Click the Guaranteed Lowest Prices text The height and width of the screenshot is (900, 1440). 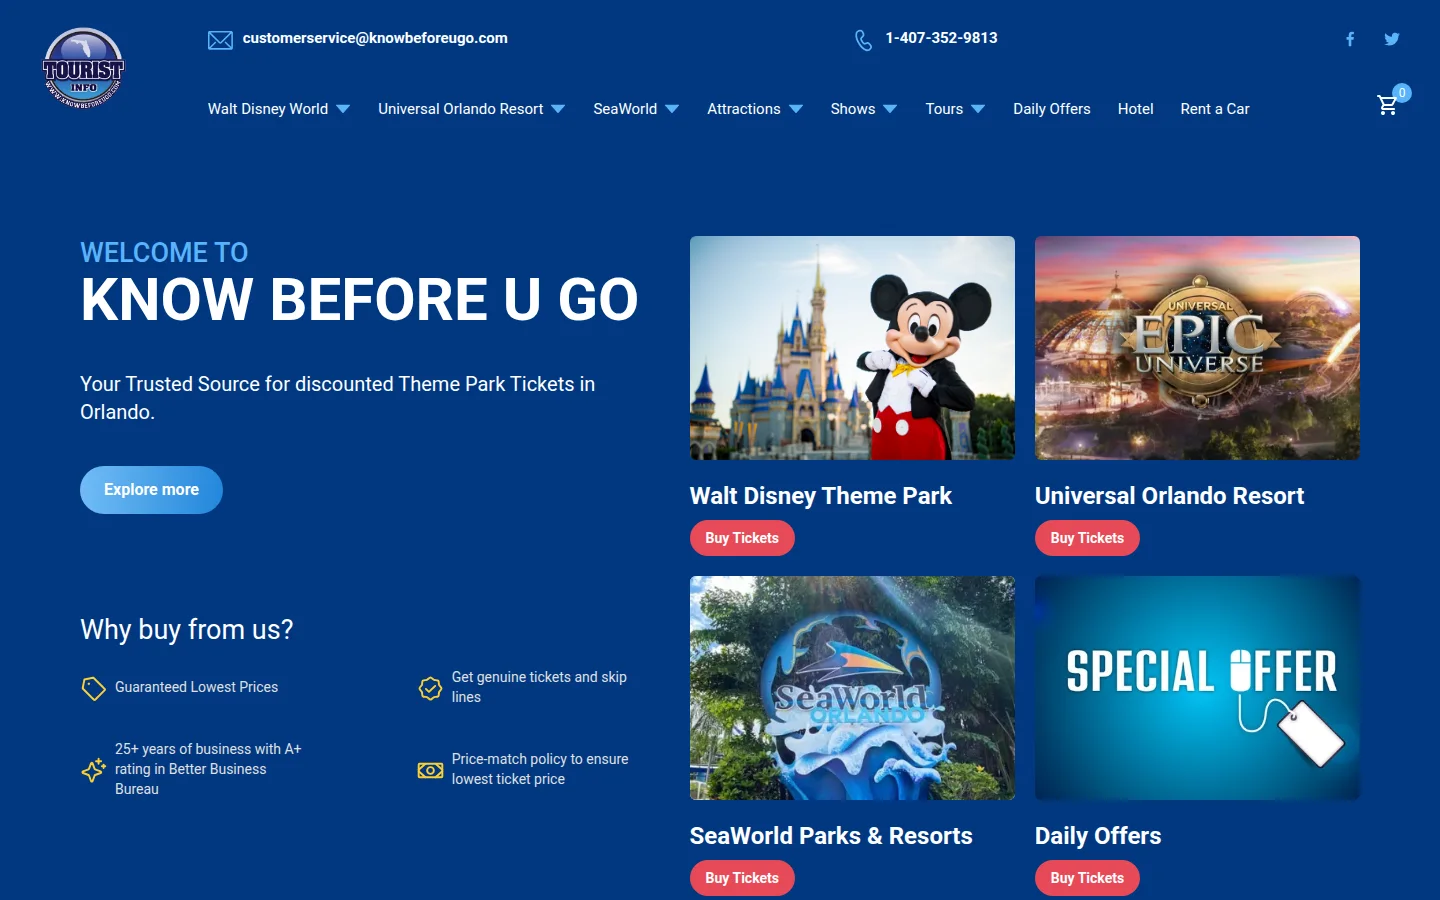pos(196,687)
